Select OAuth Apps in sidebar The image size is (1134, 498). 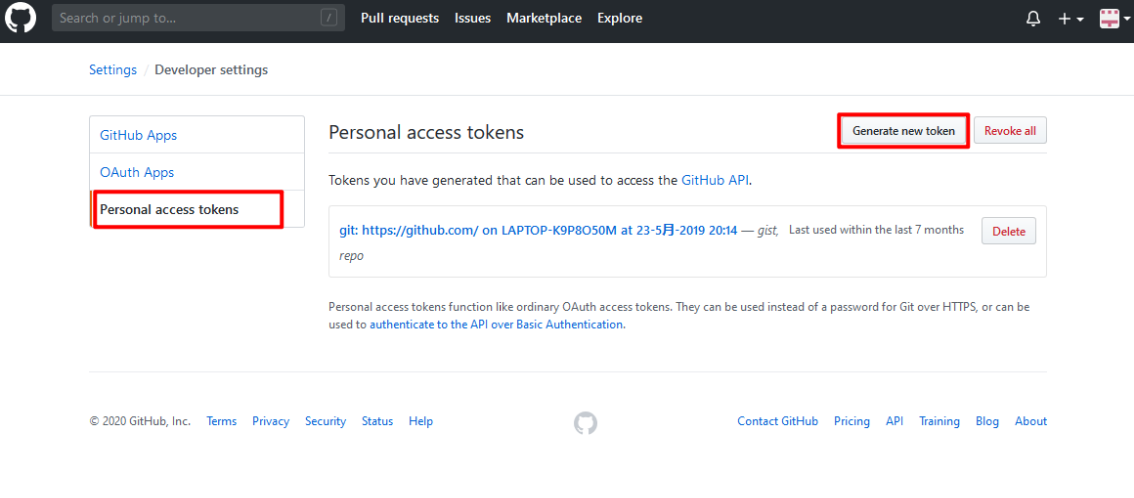tap(137, 172)
